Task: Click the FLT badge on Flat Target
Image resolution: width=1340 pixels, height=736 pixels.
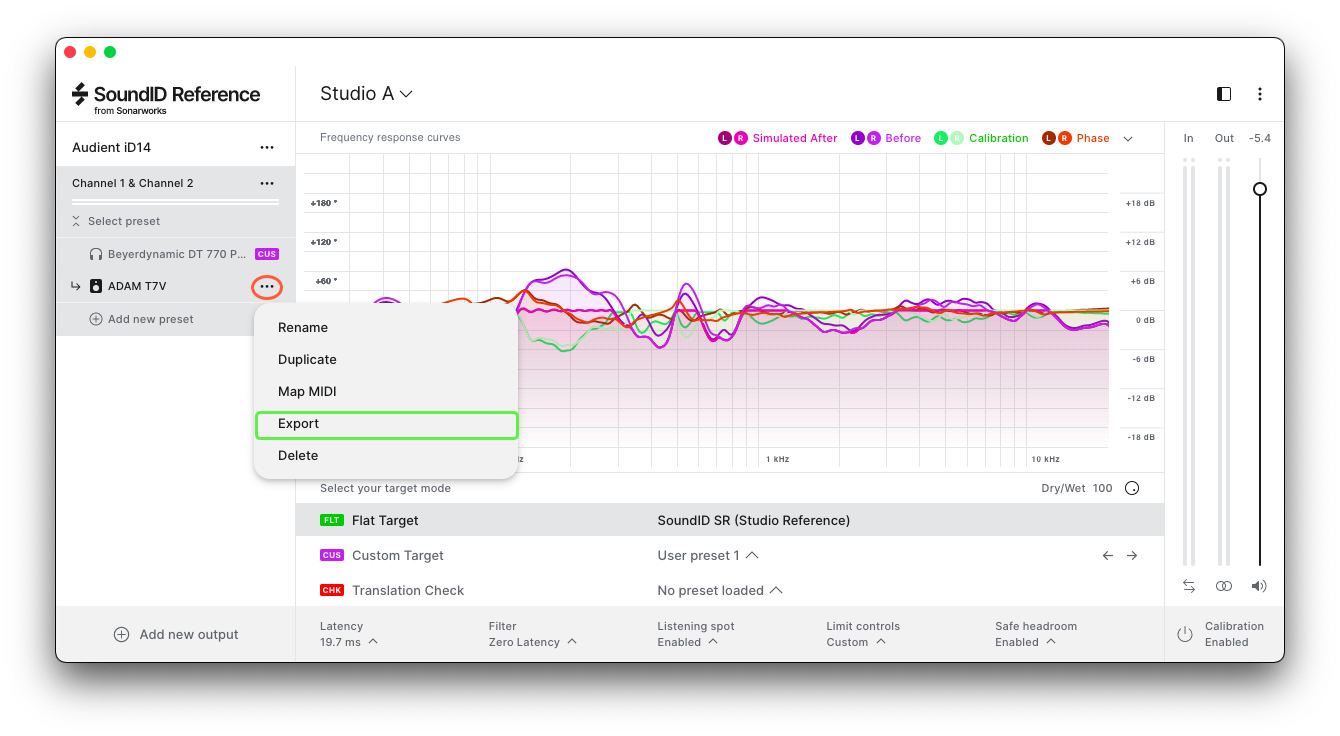Action: 332,521
